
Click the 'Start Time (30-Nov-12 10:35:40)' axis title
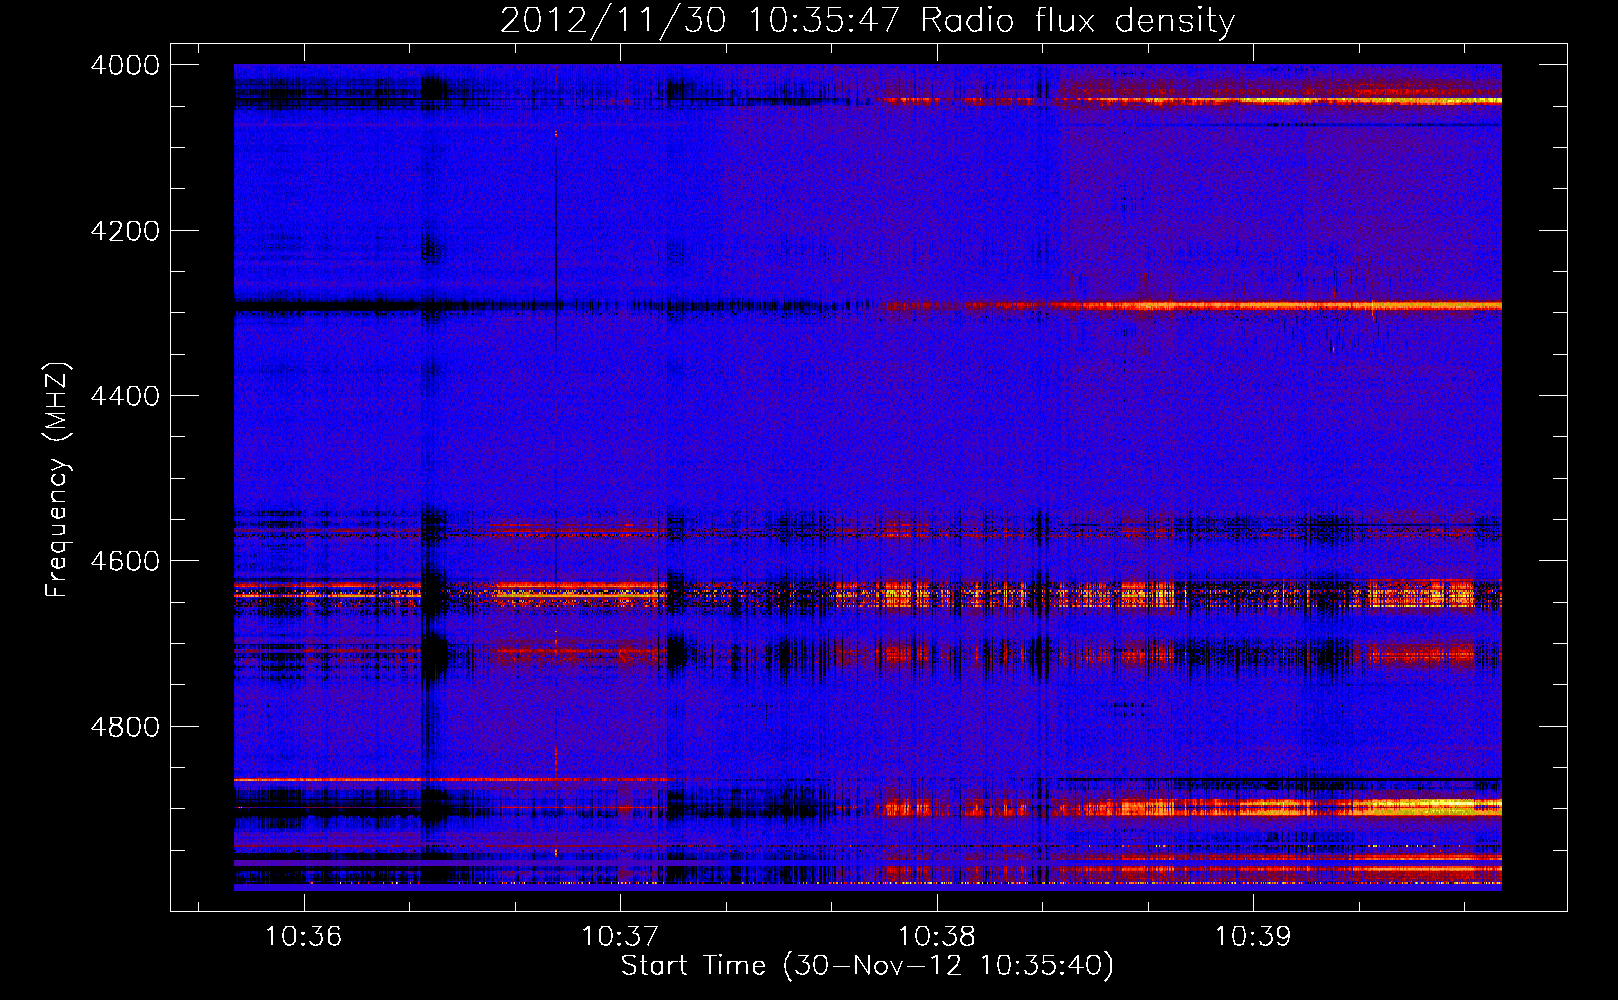pos(867,966)
